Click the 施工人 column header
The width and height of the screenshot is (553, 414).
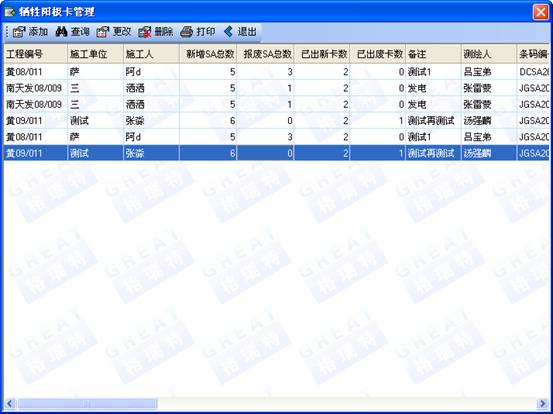point(152,54)
